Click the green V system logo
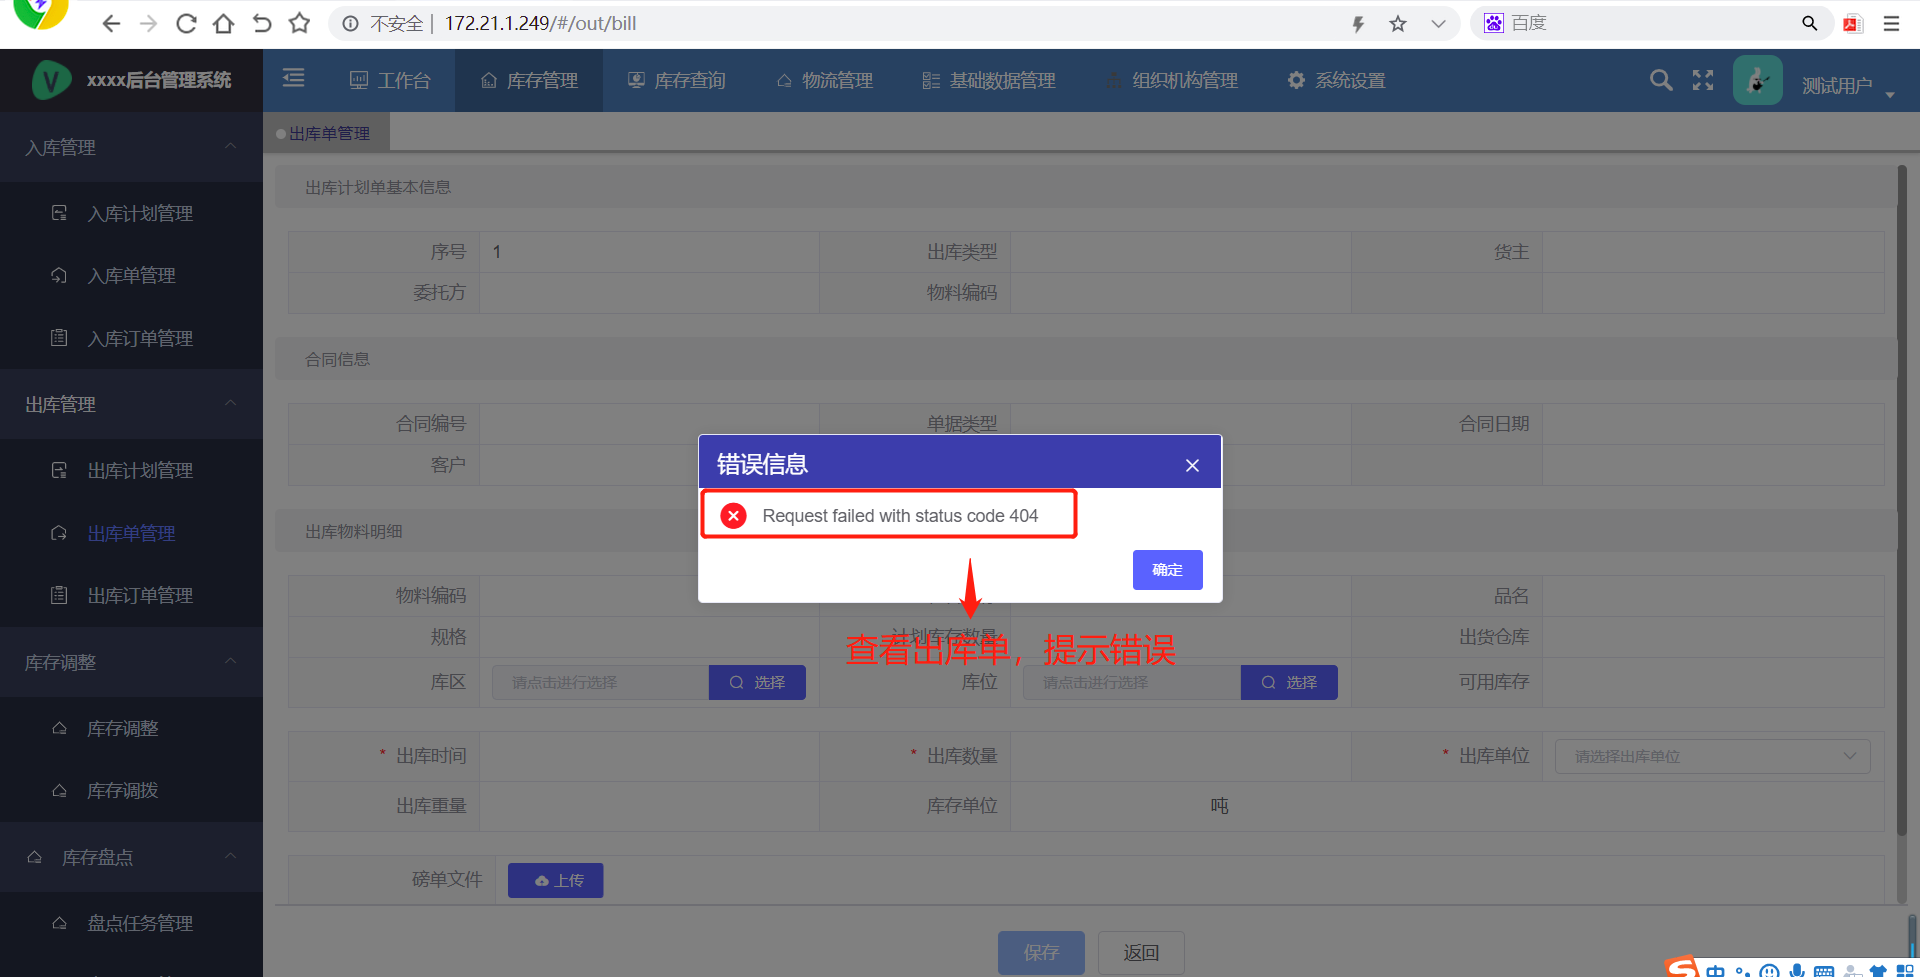 (51, 80)
